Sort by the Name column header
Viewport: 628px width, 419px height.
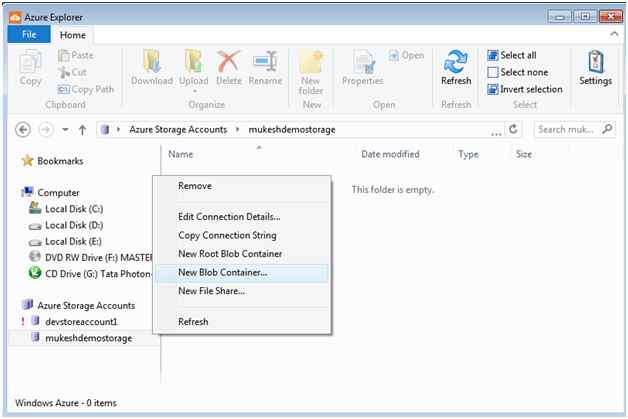(181, 154)
